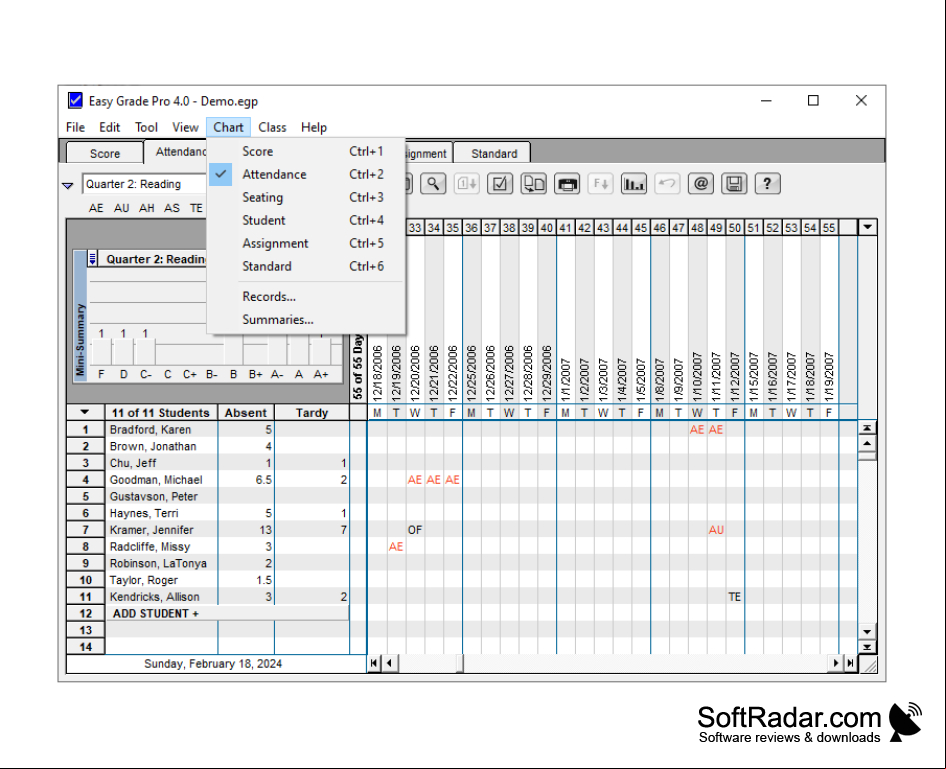This screenshot has width=946, height=769.
Task: Click the horizontal scrollbar thumb
Action: coord(460,663)
